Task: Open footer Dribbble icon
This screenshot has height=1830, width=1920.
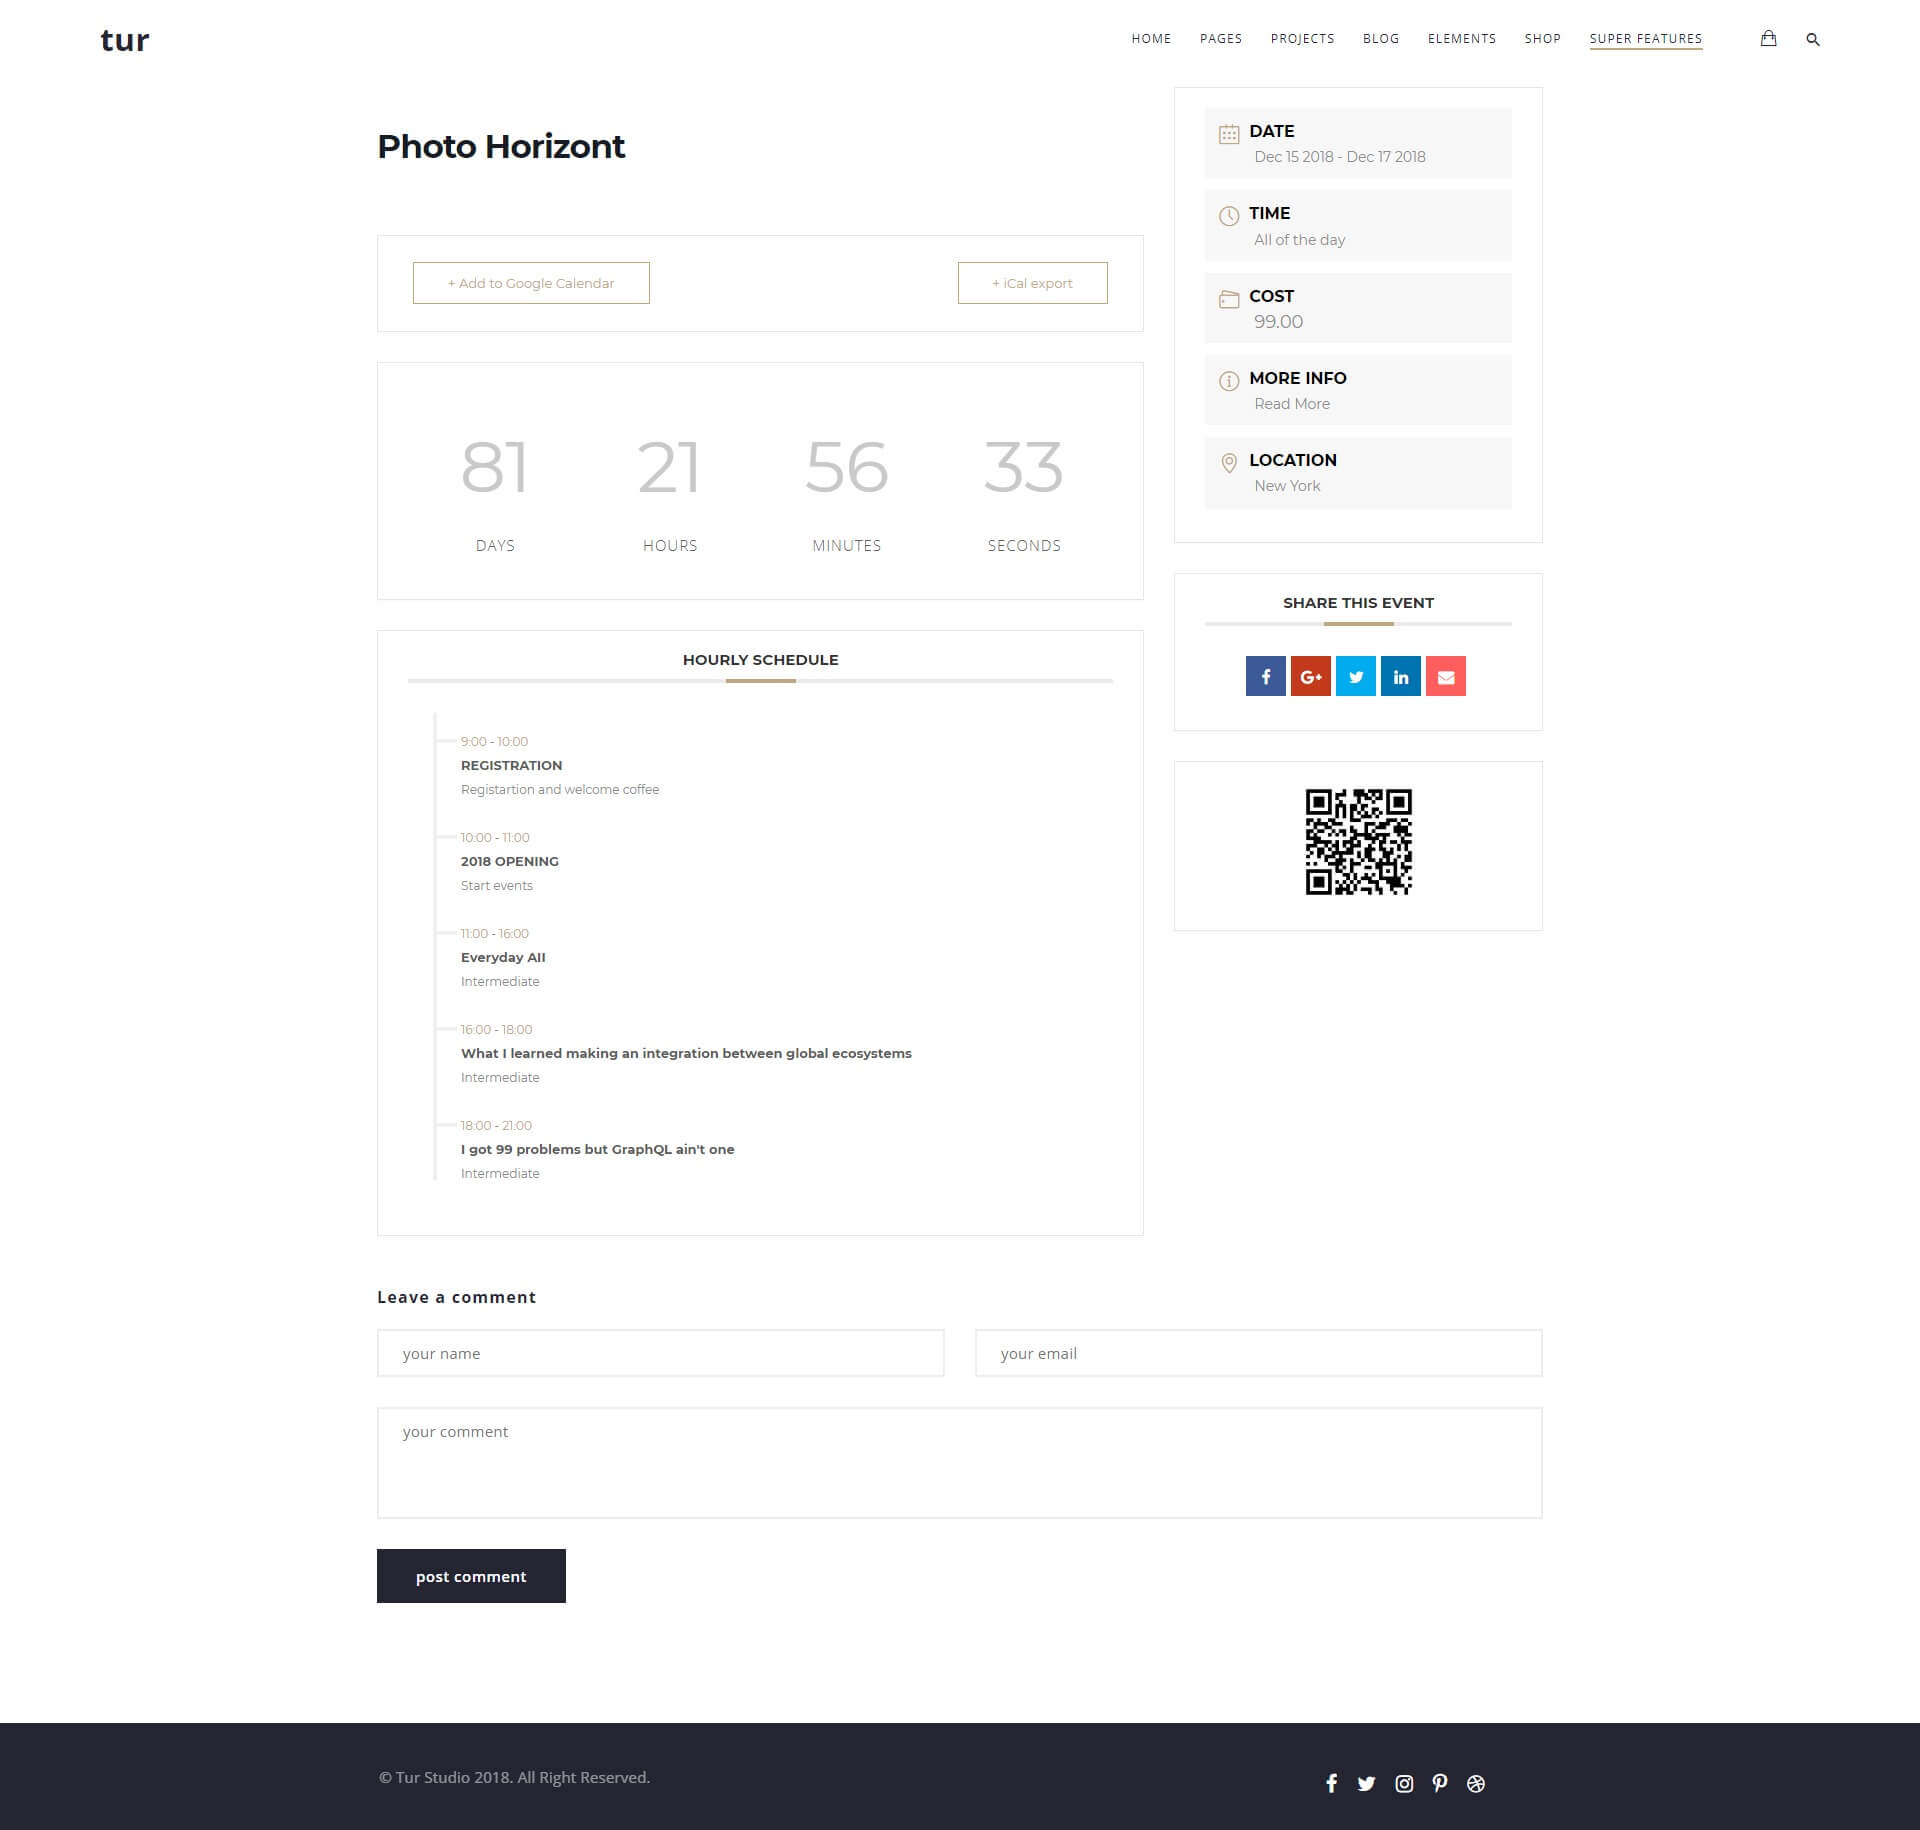Action: tap(1476, 1783)
